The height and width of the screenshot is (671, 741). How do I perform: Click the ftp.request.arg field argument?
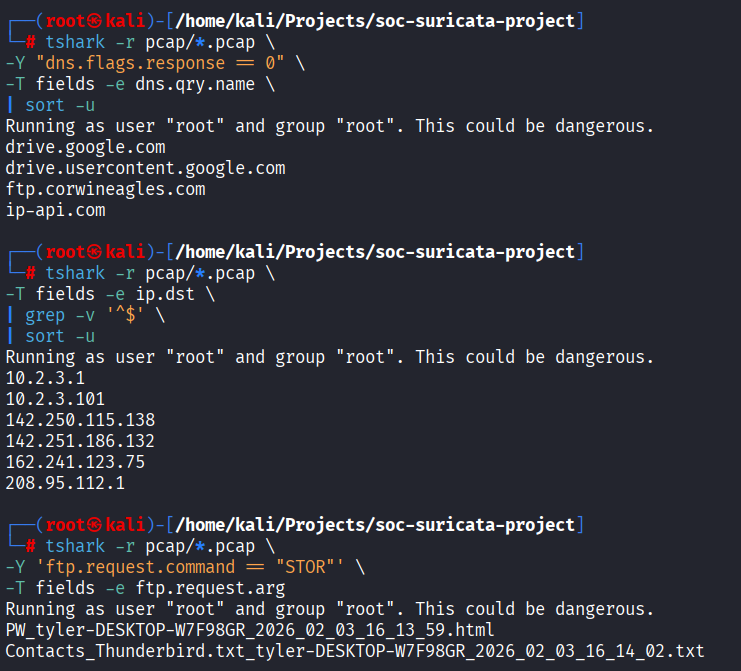click(x=211, y=588)
